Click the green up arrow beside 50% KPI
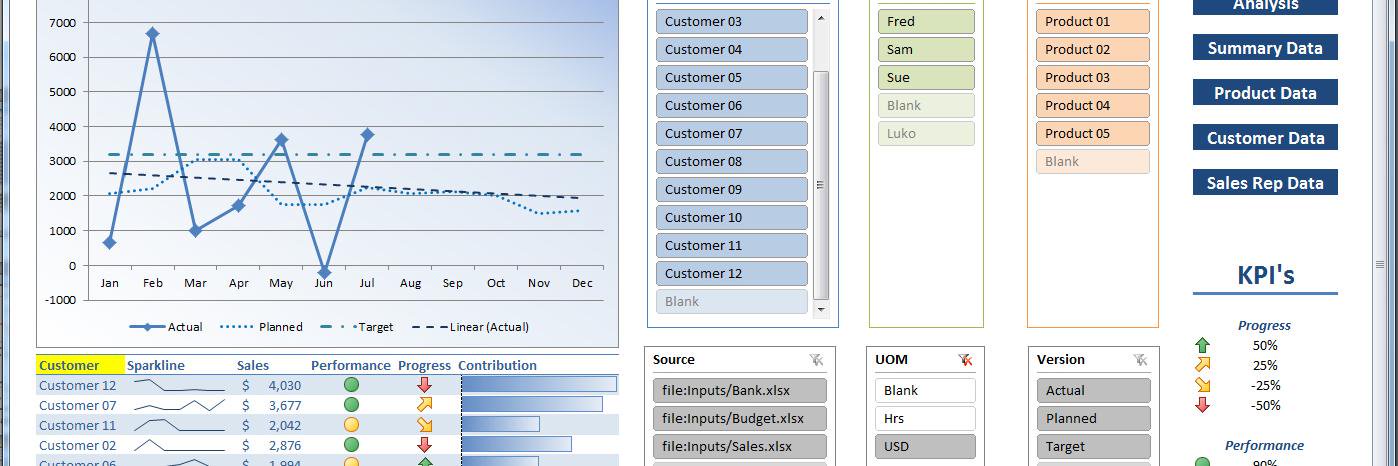Image resolution: width=1398 pixels, height=466 pixels. (1202, 345)
